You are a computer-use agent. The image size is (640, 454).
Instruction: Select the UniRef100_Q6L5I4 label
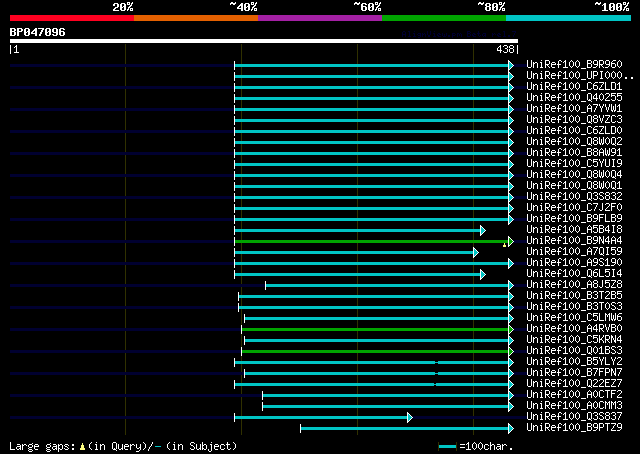[574, 274]
